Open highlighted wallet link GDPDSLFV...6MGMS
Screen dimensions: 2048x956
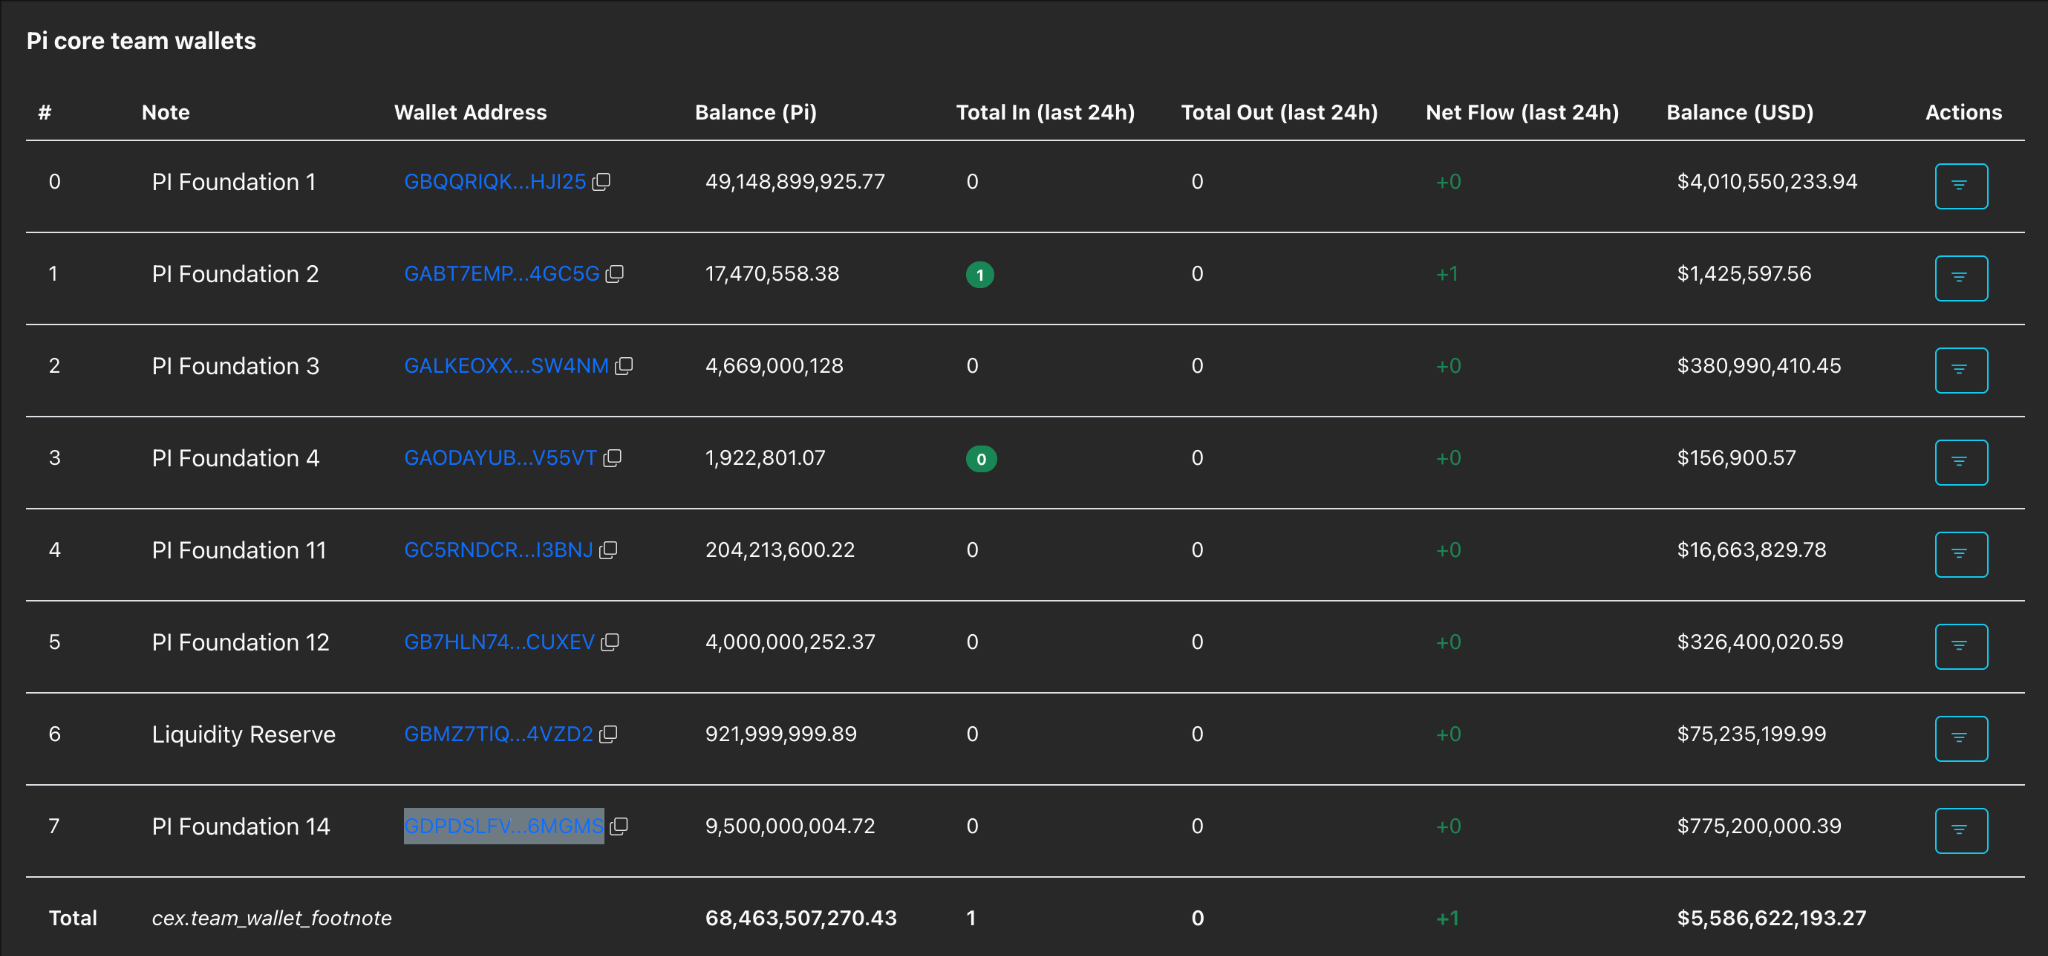coord(504,826)
